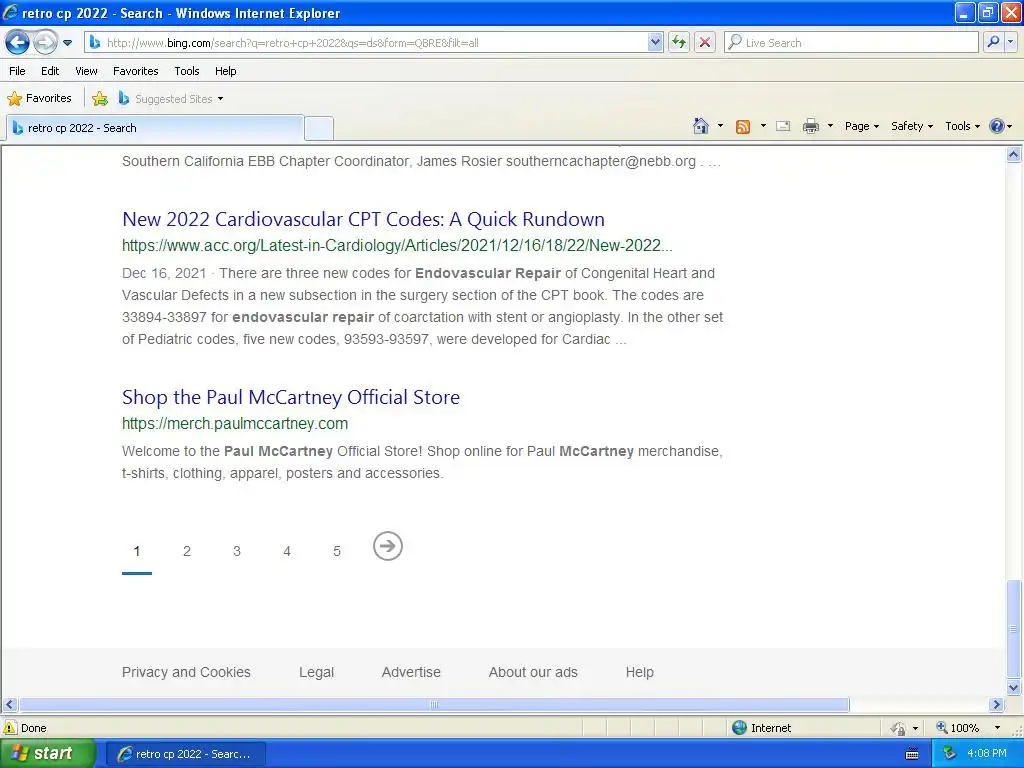Expand the Print dropdown arrow
The height and width of the screenshot is (768, 1024).
[x=830, y=126]
